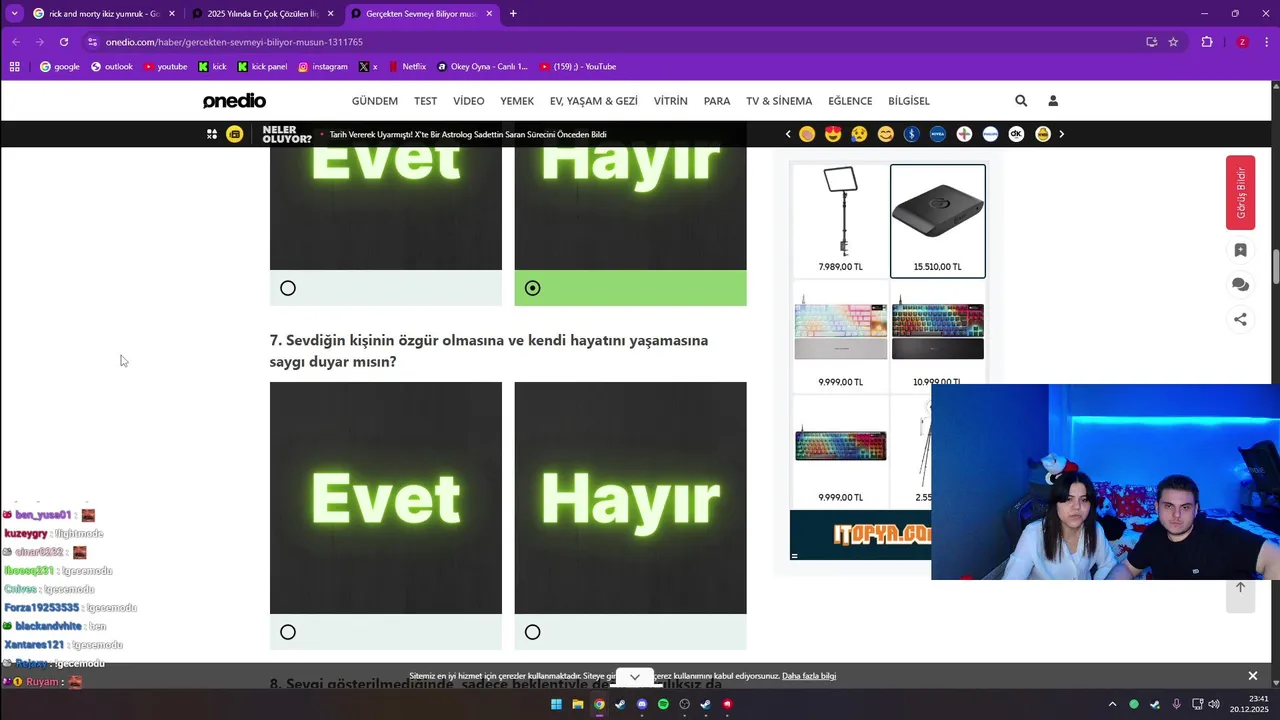
Task: Open Discord from the taskbar
Action: click(x=642, y=704)
